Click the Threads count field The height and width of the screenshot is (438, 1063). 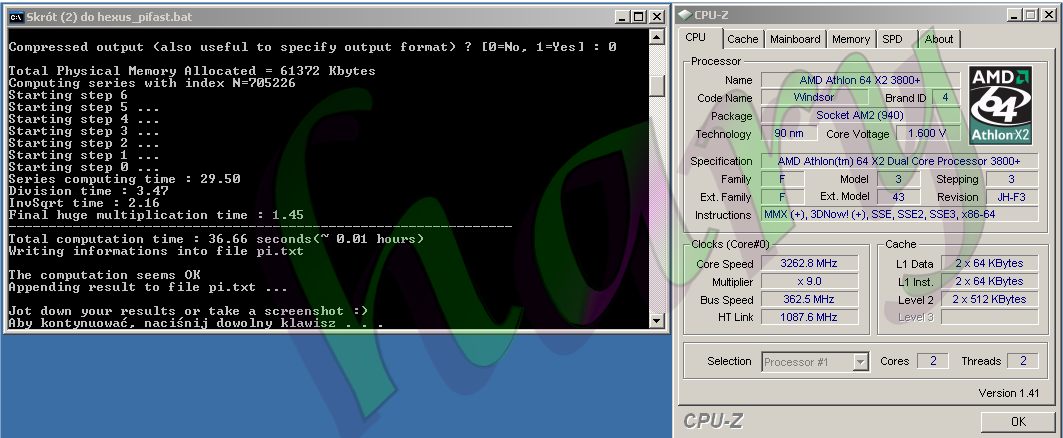pos(1022,362)
